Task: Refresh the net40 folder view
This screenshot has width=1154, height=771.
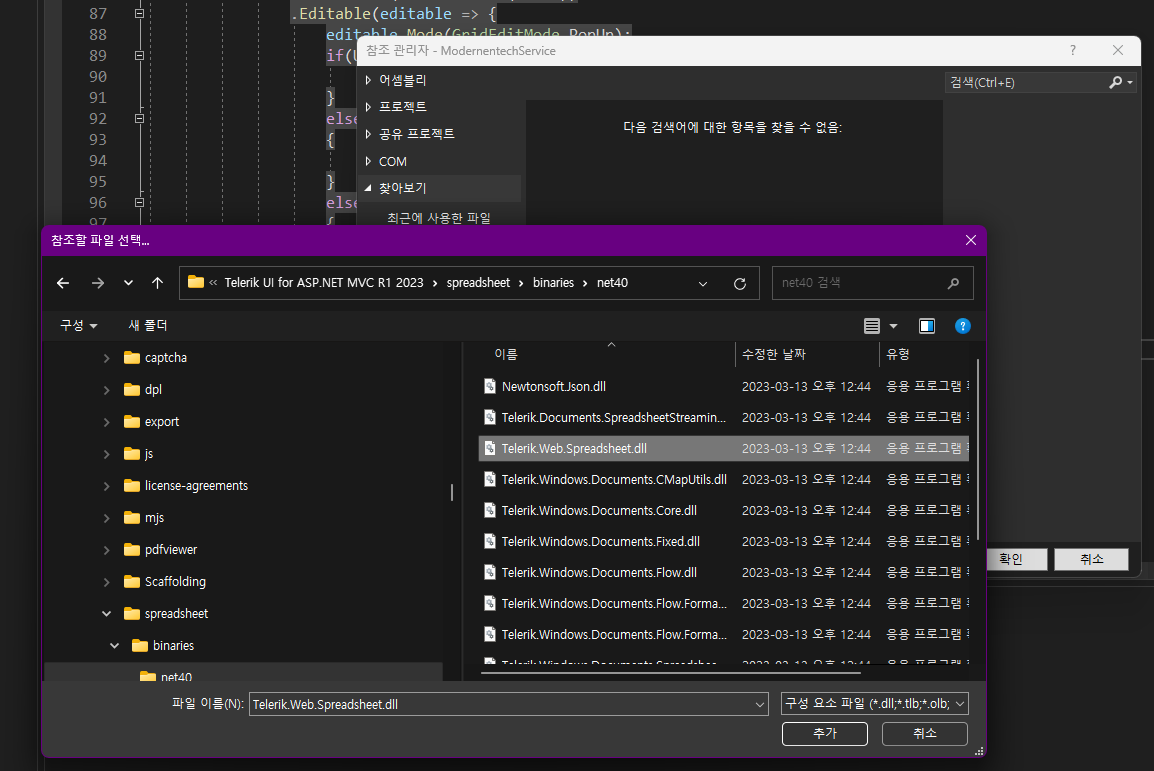Action: click(x=739, y=283)
